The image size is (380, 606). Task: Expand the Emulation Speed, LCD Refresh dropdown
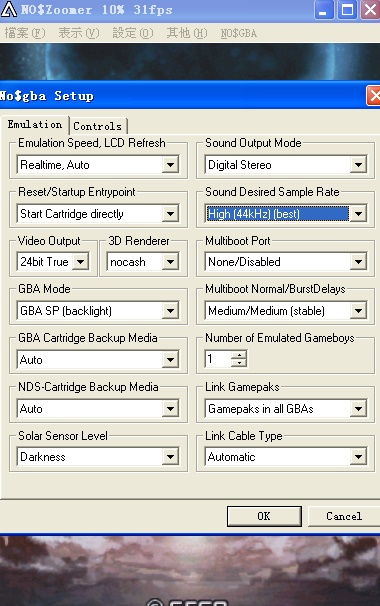pos(170,165)
